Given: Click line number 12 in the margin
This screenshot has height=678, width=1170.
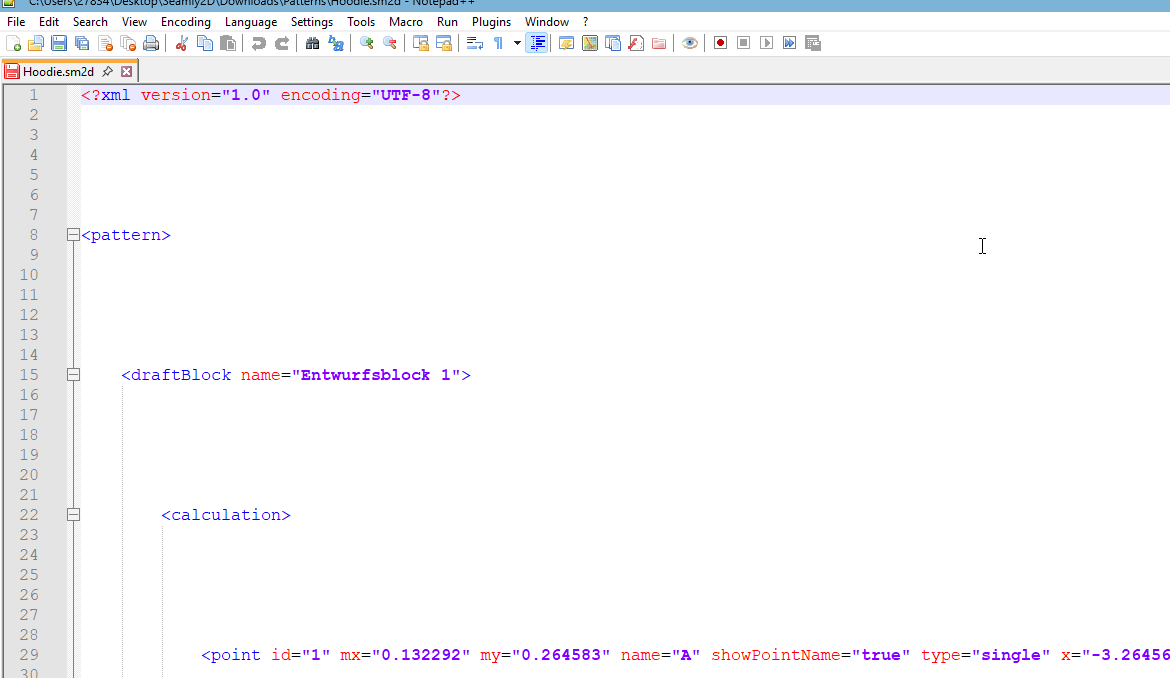Looking at the screenshot, I should pyautogui.click(x=29, y=315).
